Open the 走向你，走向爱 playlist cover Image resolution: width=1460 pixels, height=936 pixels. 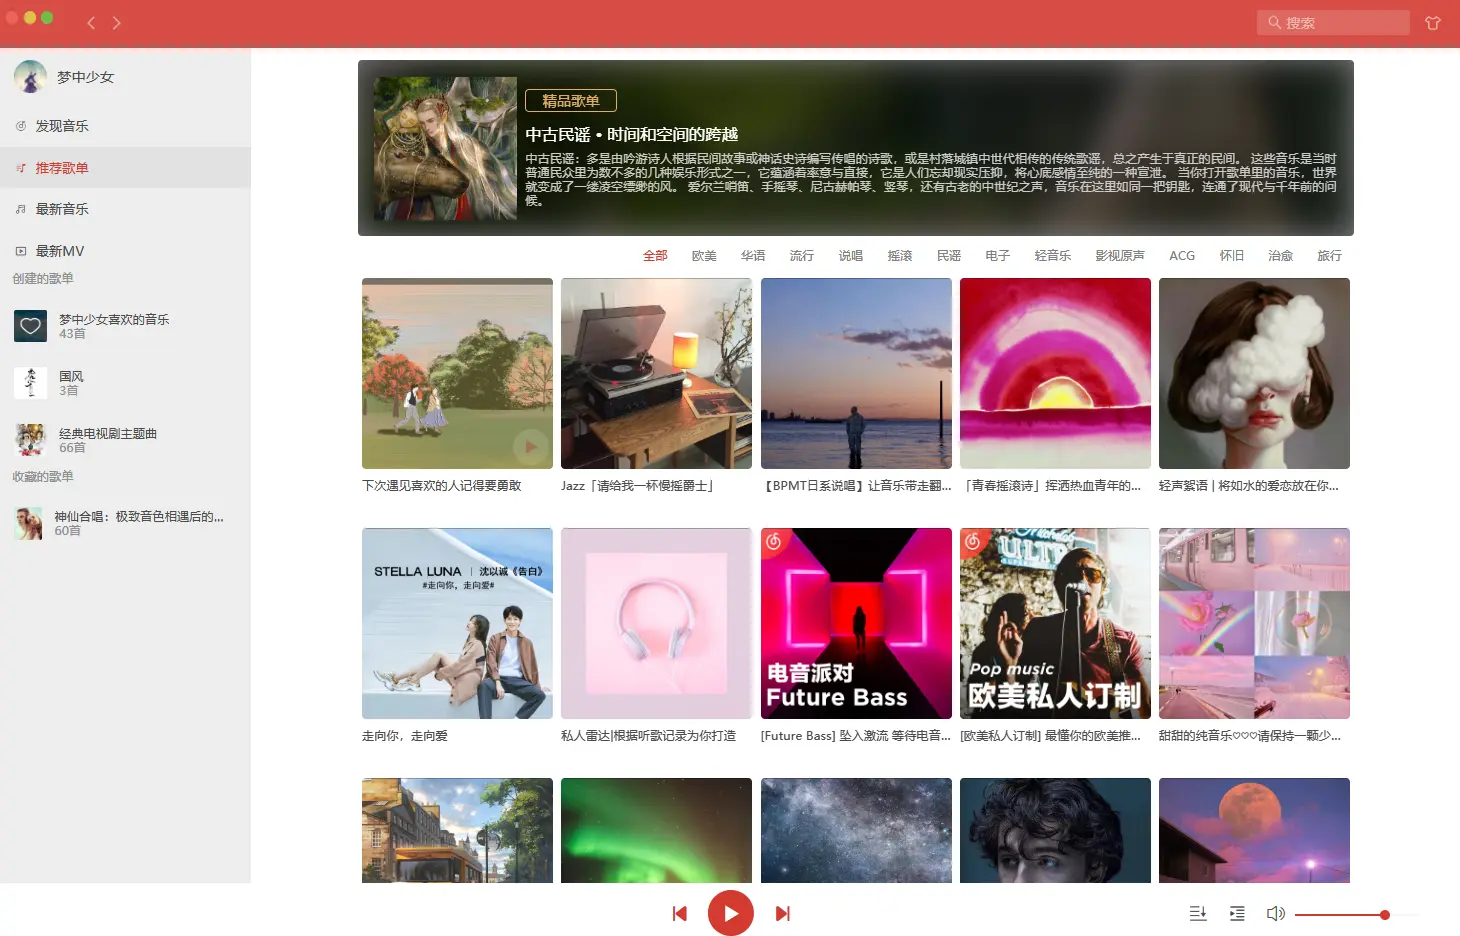457,623
